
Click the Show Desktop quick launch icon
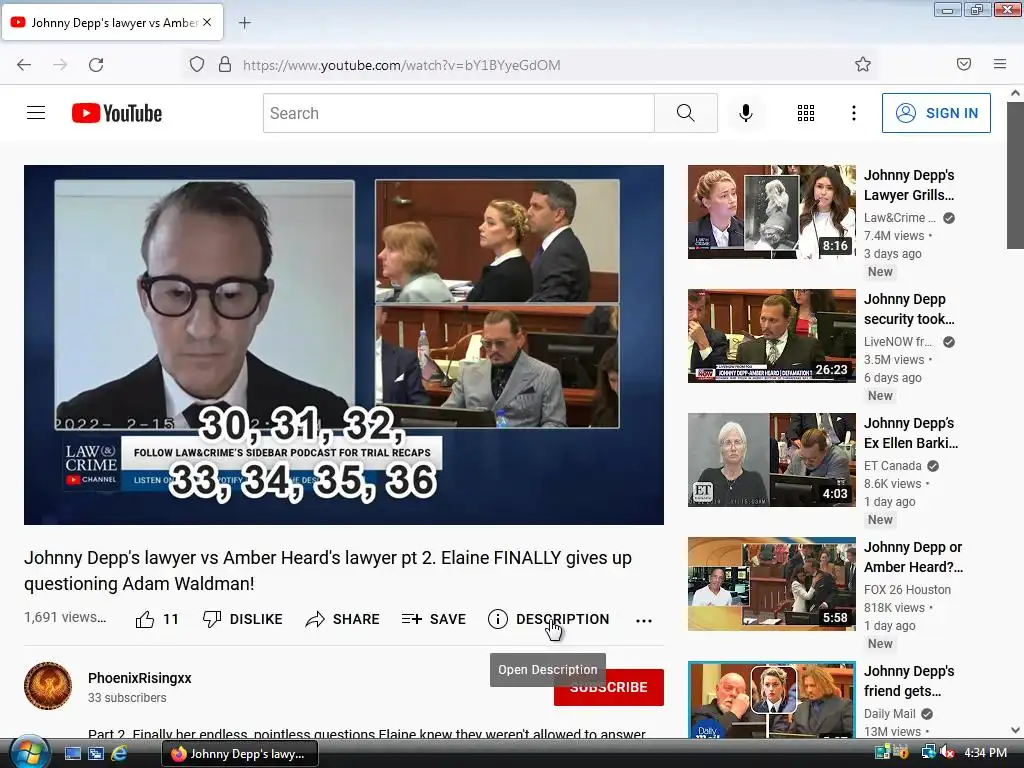(x=72, y=754)
